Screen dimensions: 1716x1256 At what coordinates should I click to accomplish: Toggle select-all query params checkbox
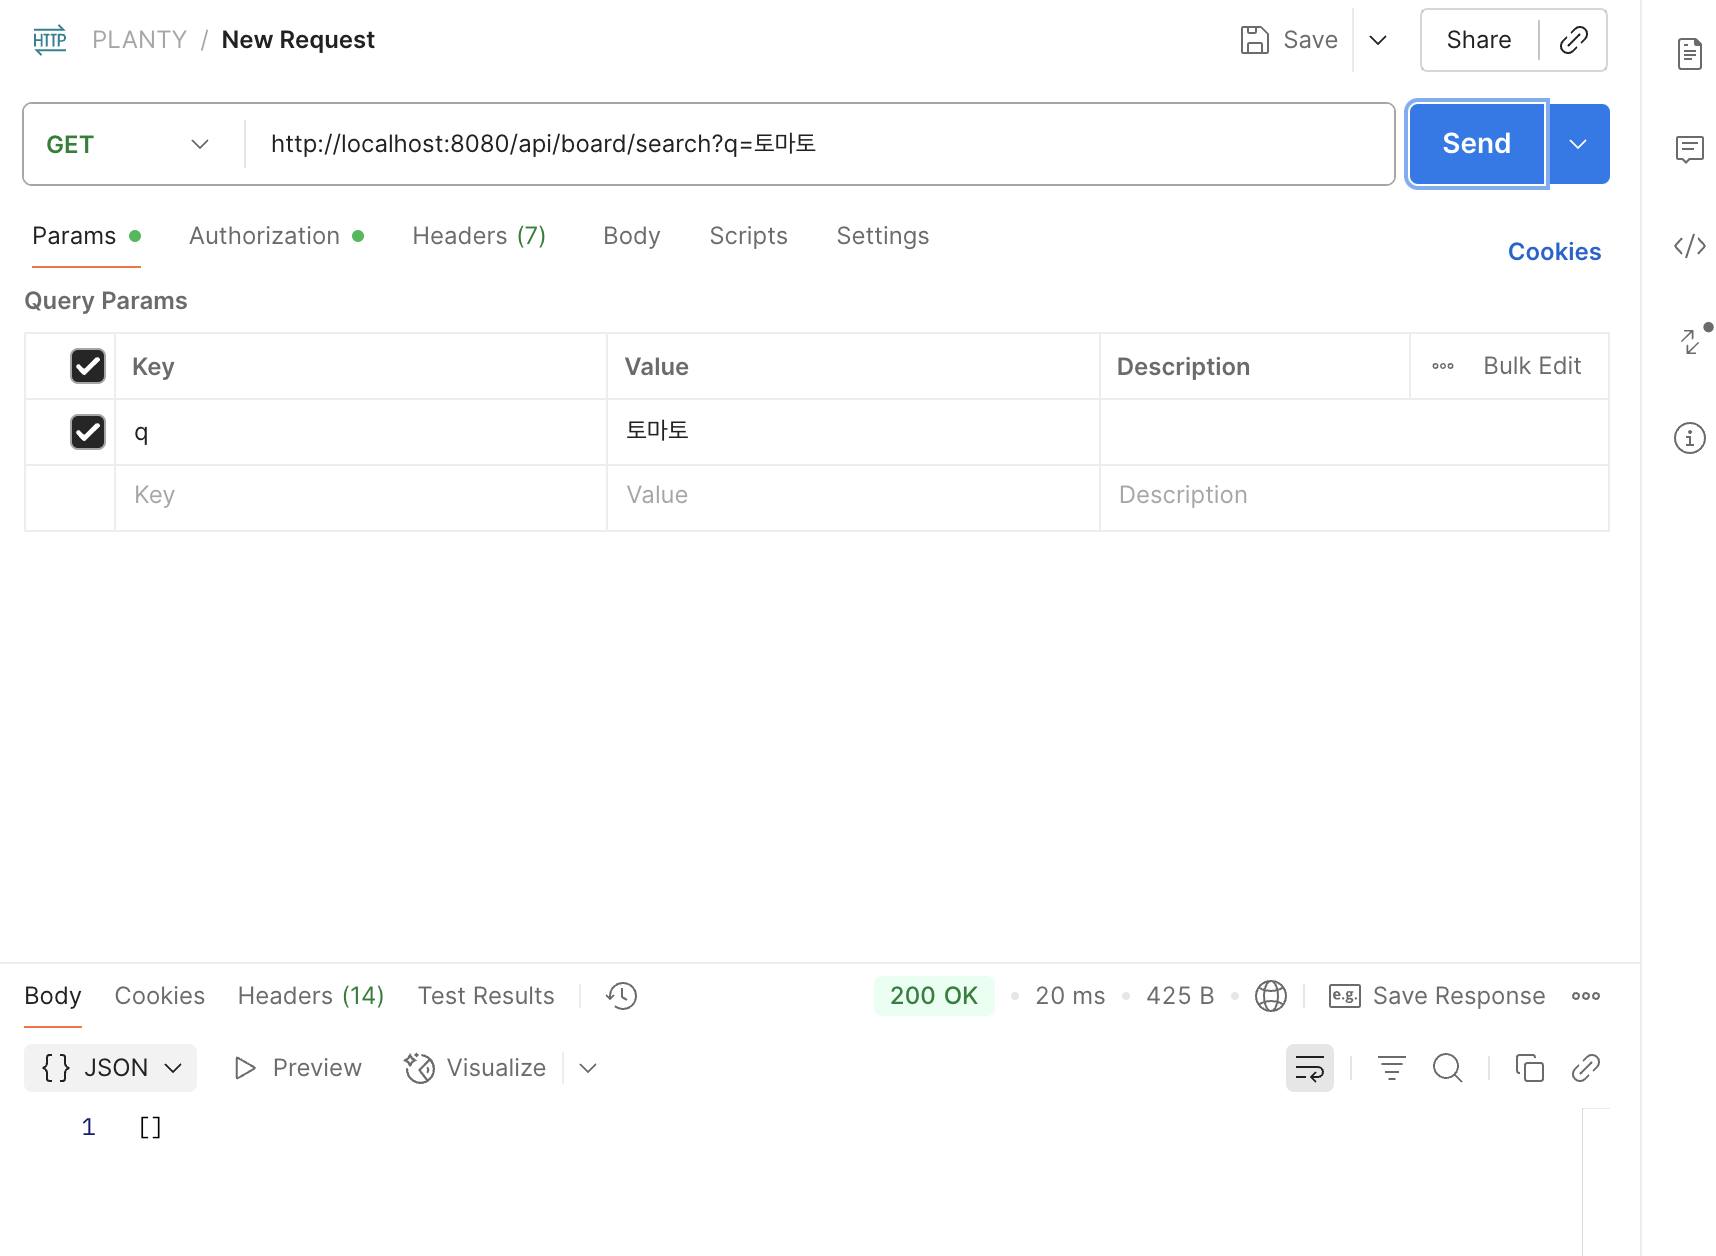88,366
